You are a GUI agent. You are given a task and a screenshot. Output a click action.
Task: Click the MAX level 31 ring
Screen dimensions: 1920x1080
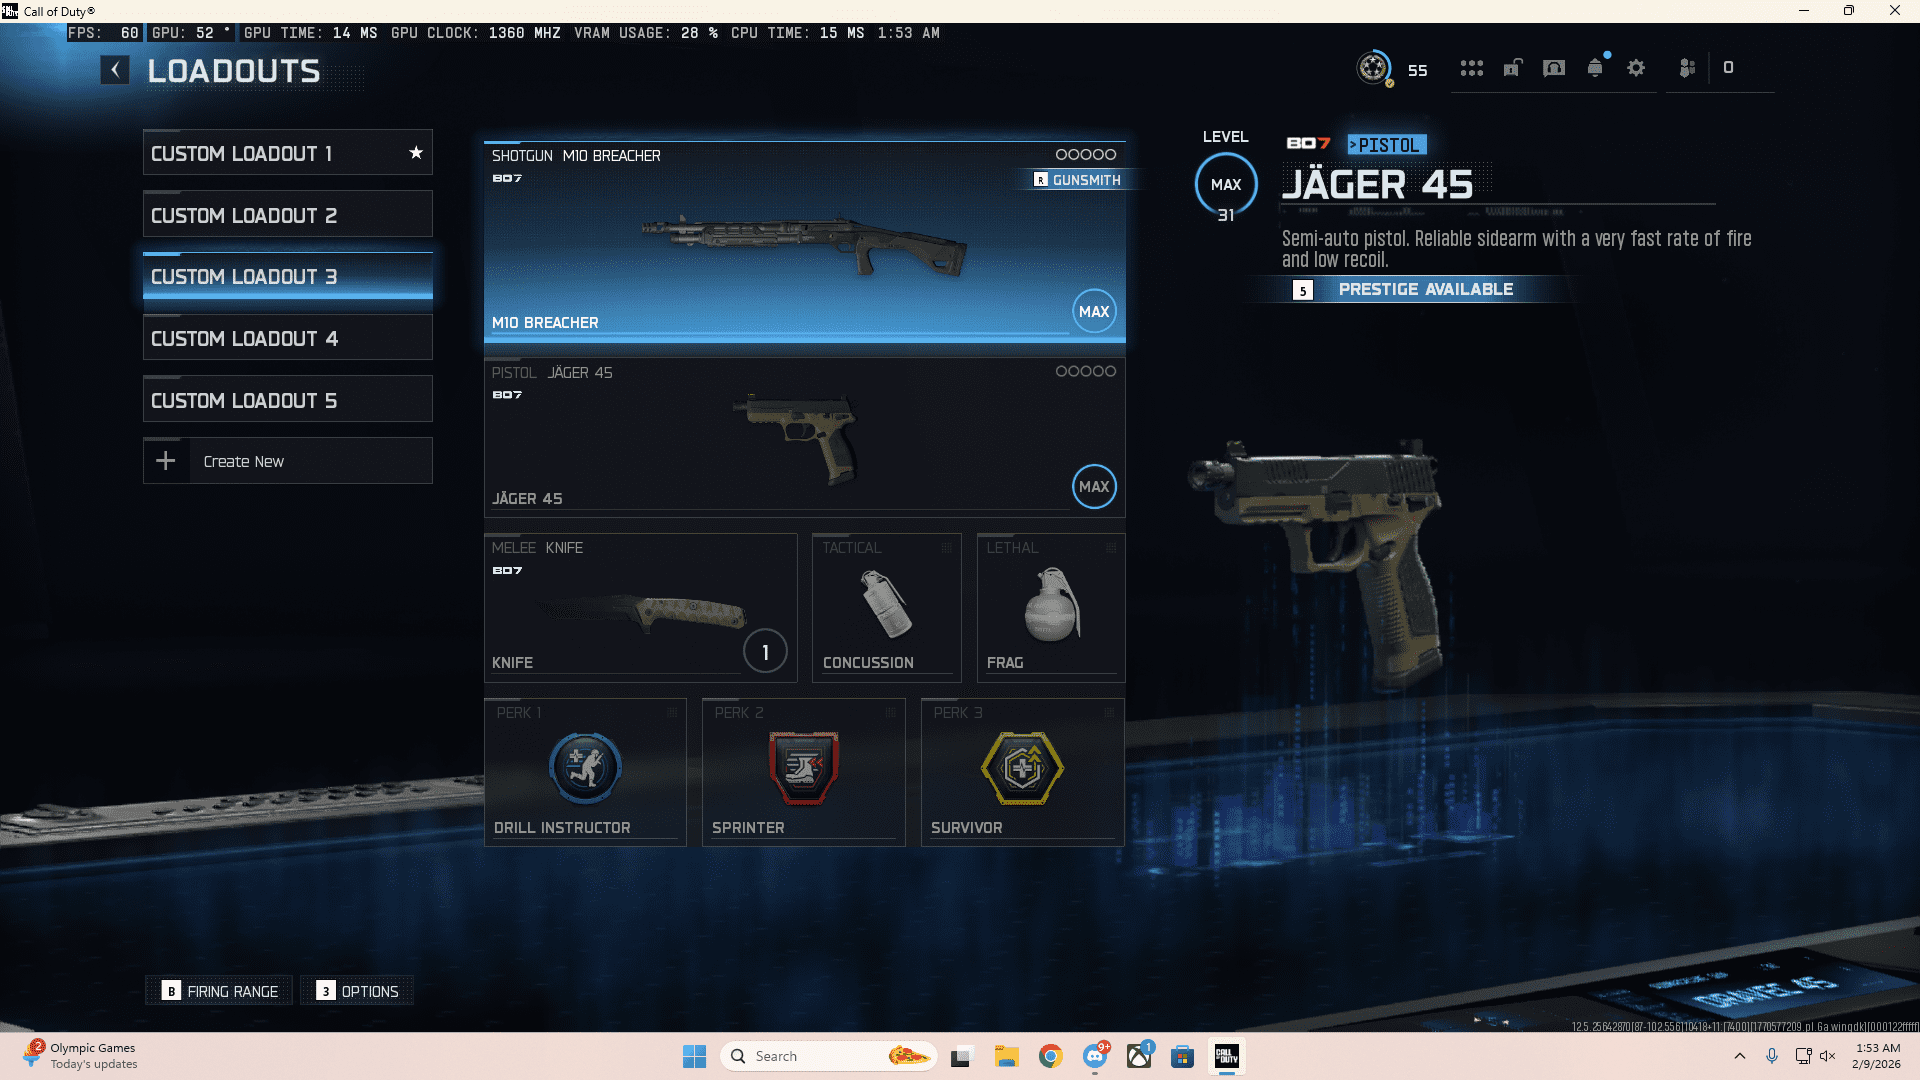tap(1226, 185)
